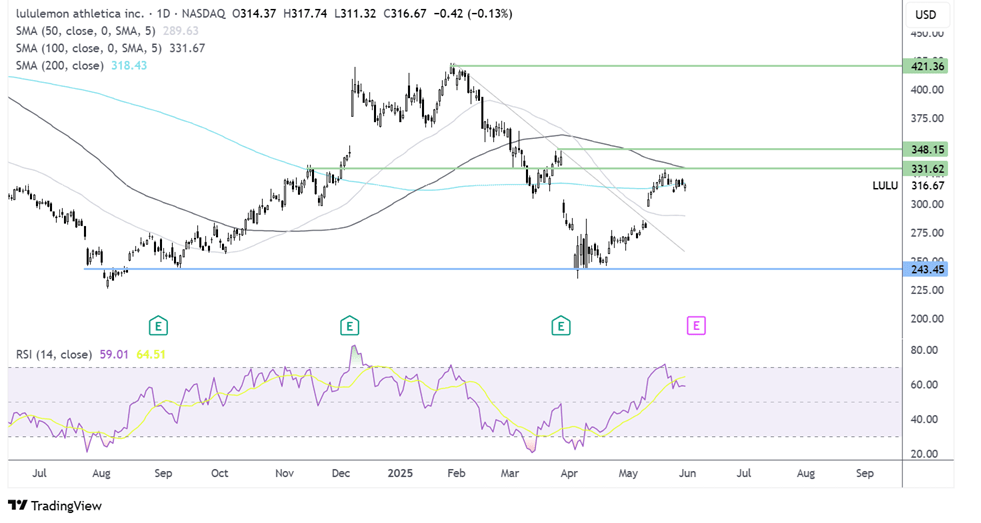Click the December earnings E marker
The image size is (981, 523).
point(349,326)
